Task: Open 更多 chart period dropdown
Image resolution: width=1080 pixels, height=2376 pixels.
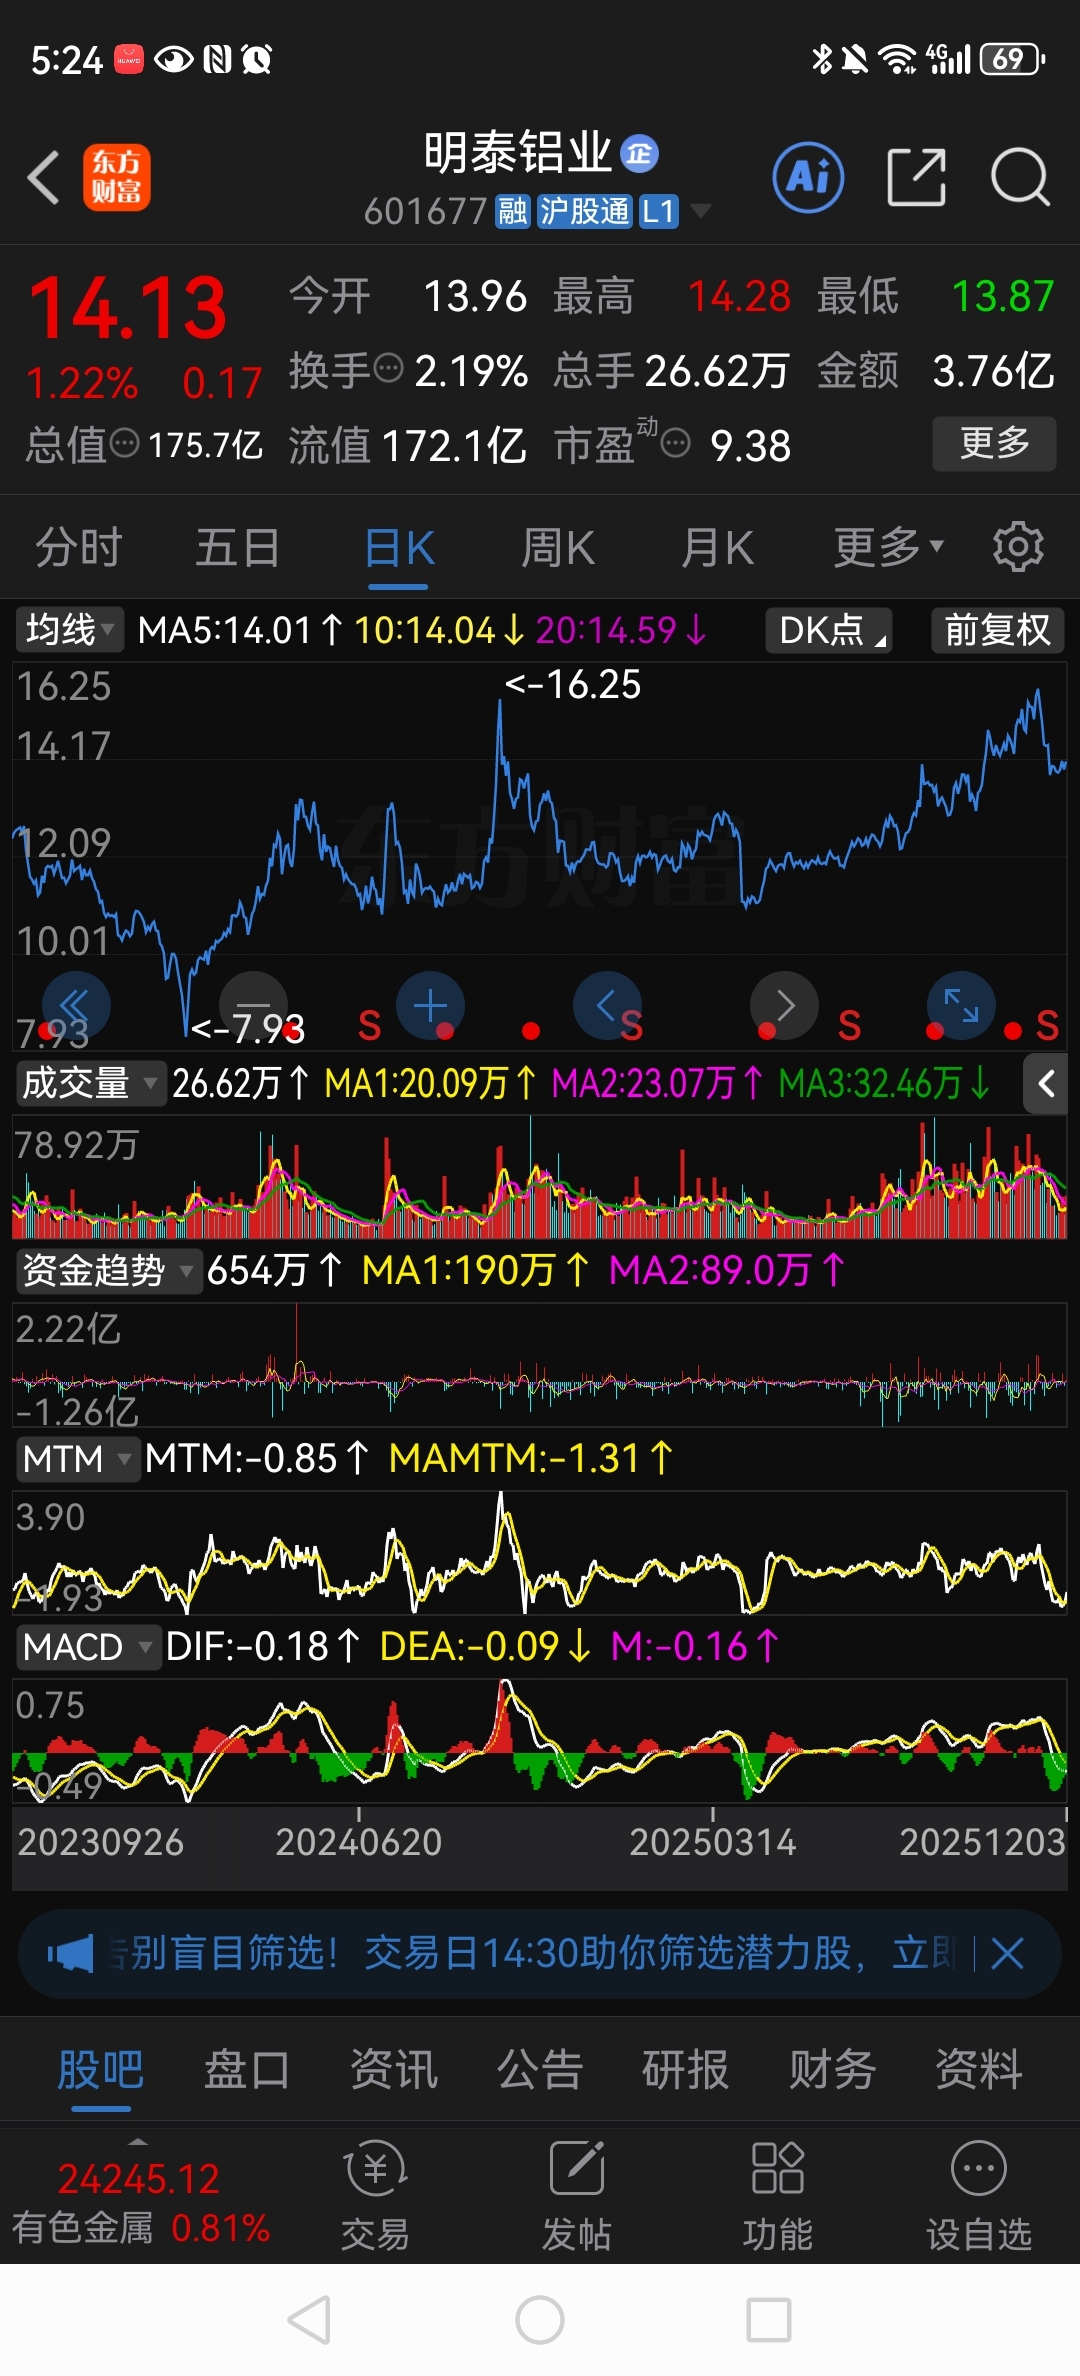Action: tap(889, 547)
